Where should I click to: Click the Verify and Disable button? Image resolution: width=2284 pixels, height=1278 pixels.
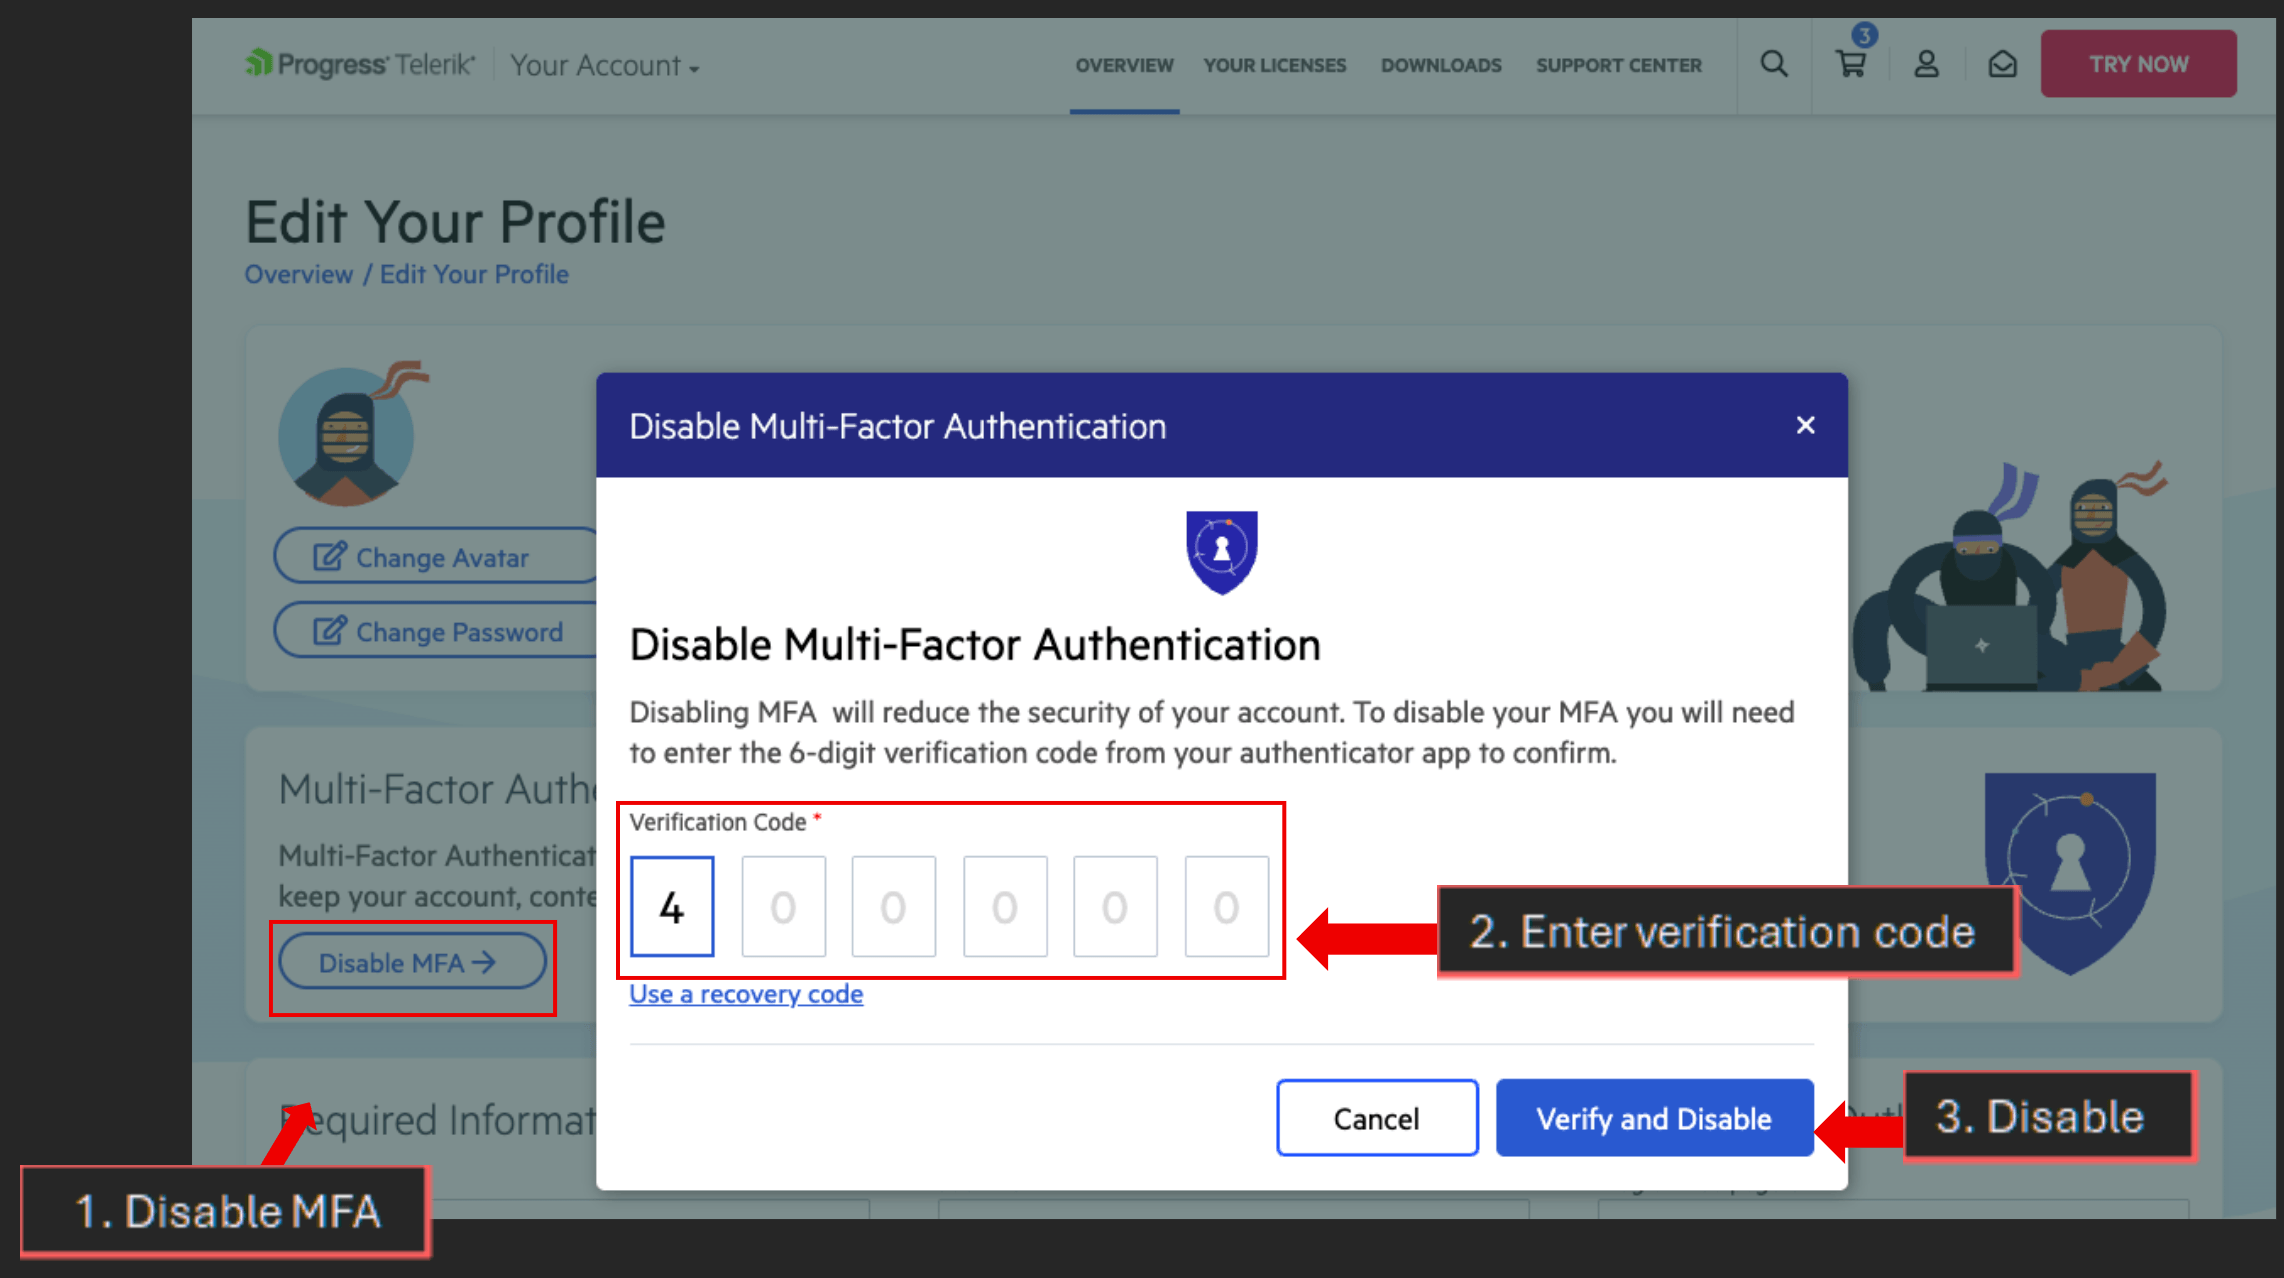tap(1654, 1118)
